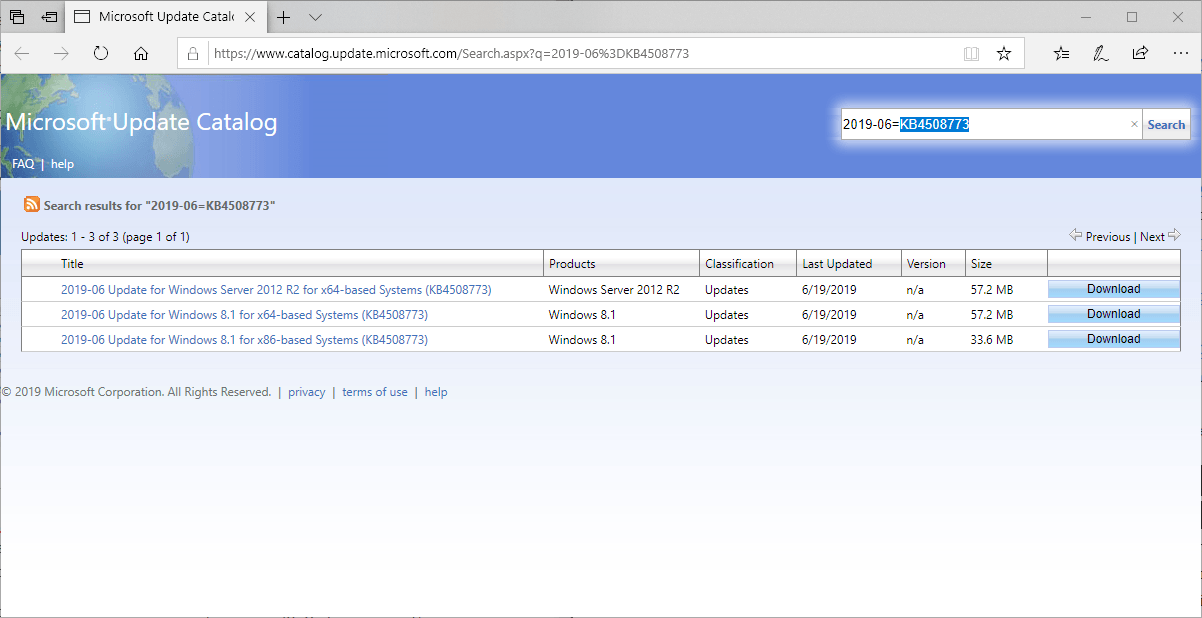Open the Settings and more ellipsis menu

click(x=1179, y=54)
